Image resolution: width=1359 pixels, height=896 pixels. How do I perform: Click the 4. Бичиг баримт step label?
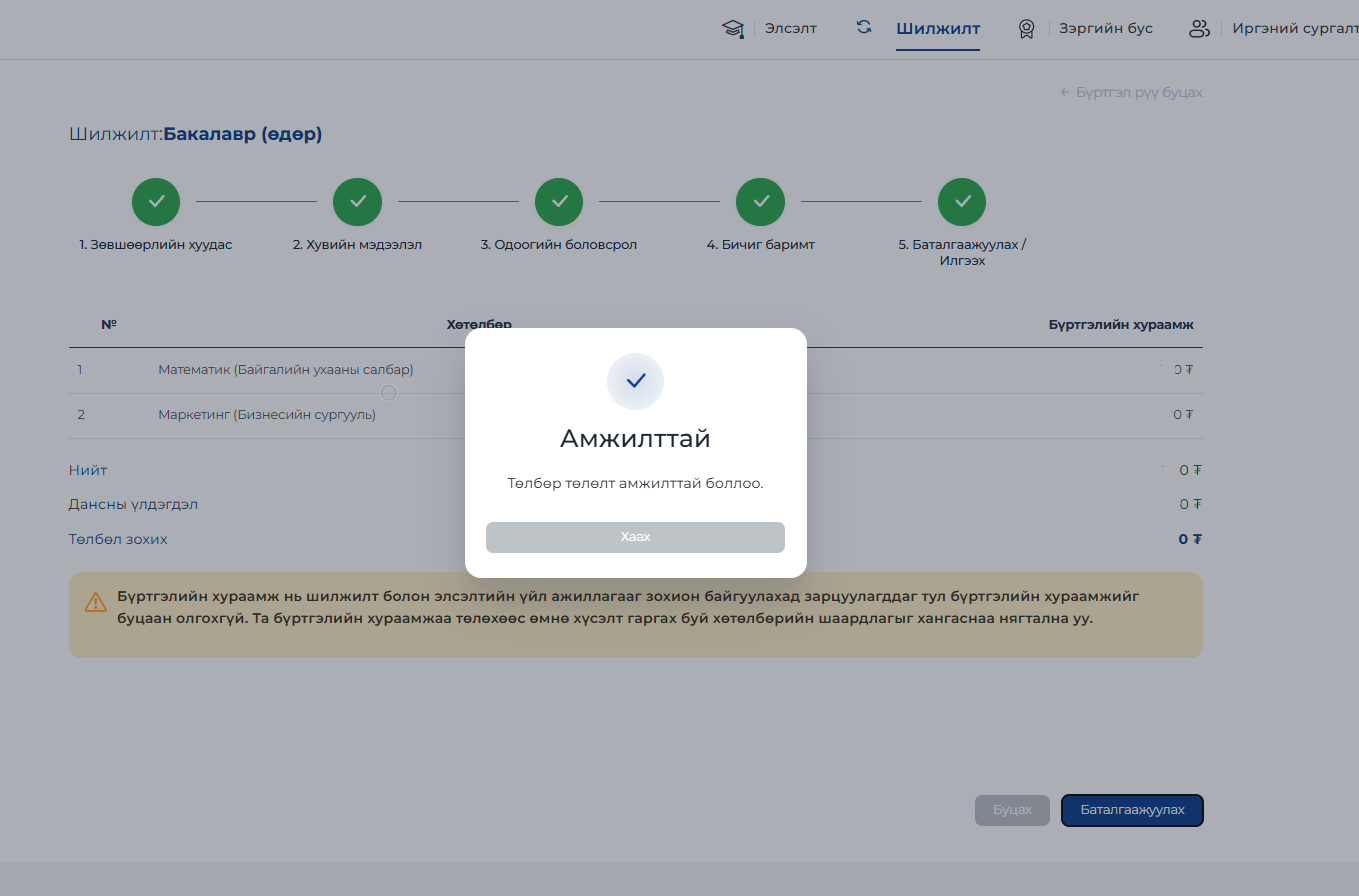(760, 245)
